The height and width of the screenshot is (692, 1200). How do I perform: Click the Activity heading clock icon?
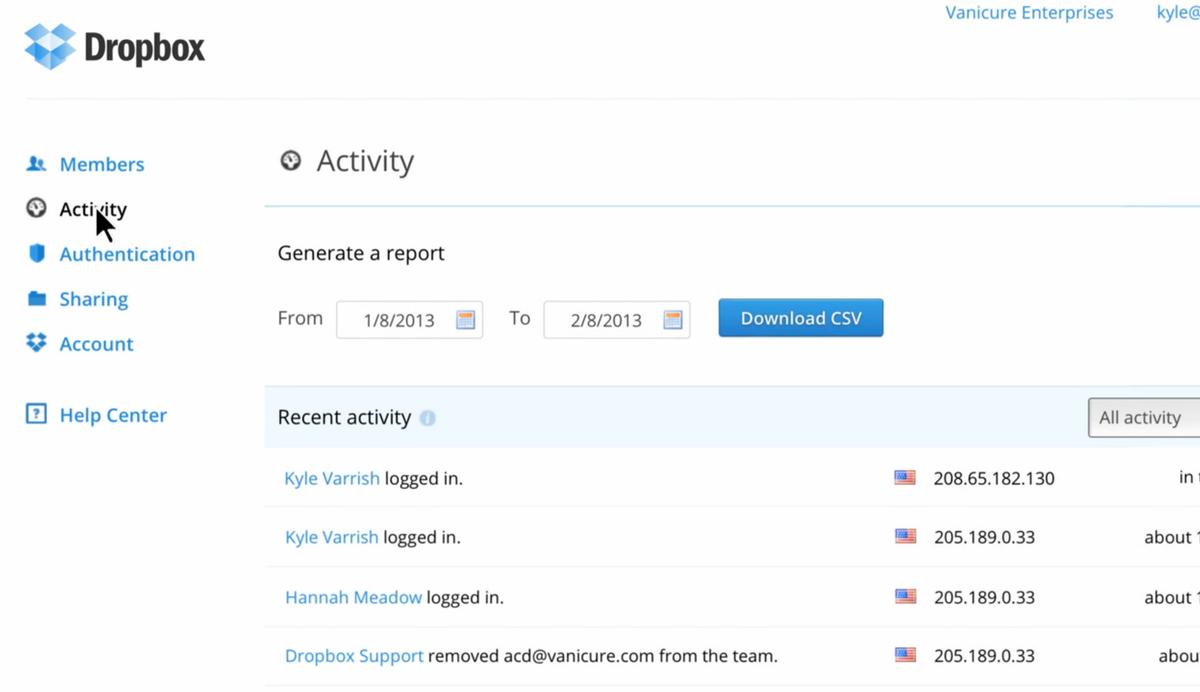tap(290, 160)
